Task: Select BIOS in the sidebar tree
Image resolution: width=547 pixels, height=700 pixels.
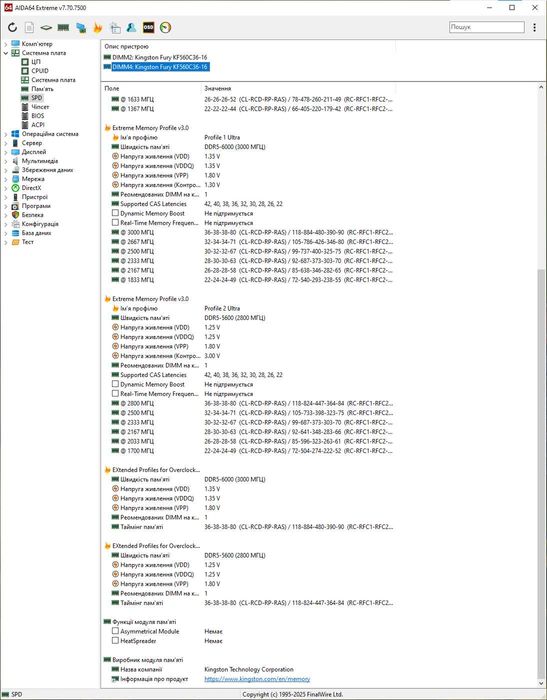Action: pos(38,116)
